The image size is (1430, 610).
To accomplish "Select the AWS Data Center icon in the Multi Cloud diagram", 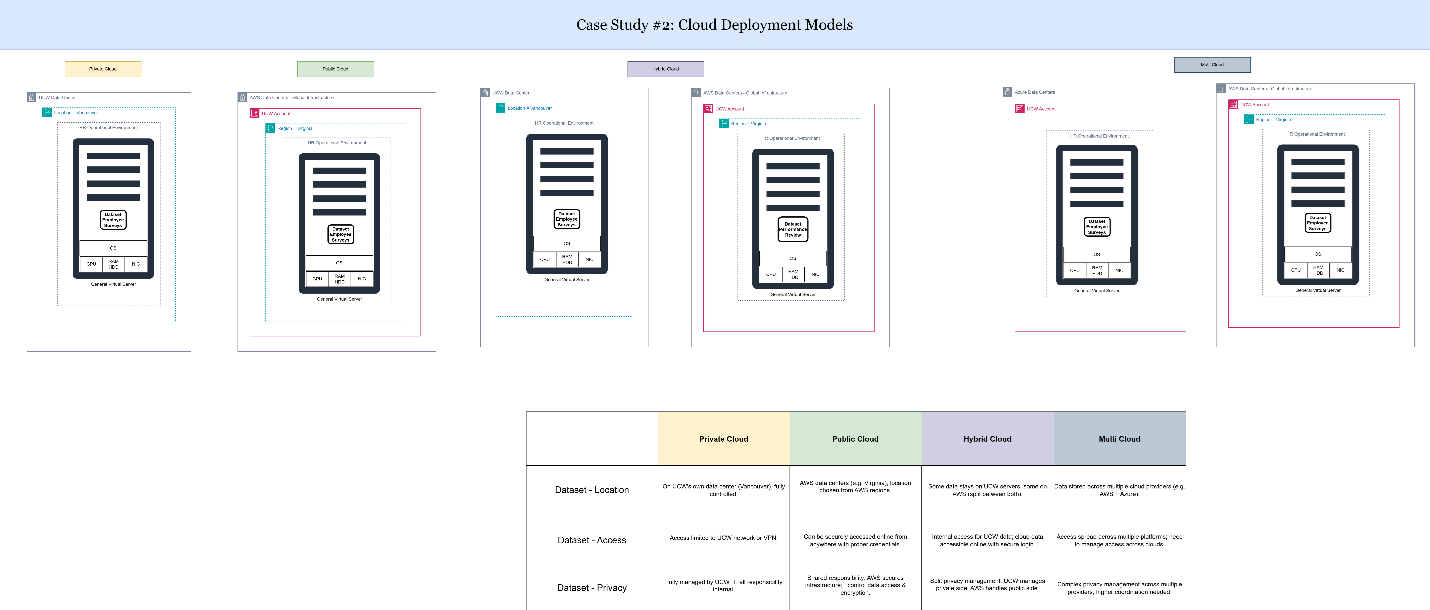I will 1221,89.
